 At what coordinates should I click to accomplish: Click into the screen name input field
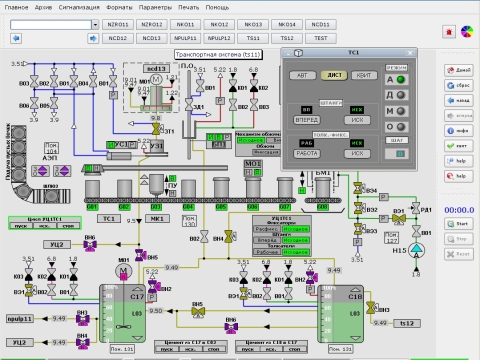51,25
